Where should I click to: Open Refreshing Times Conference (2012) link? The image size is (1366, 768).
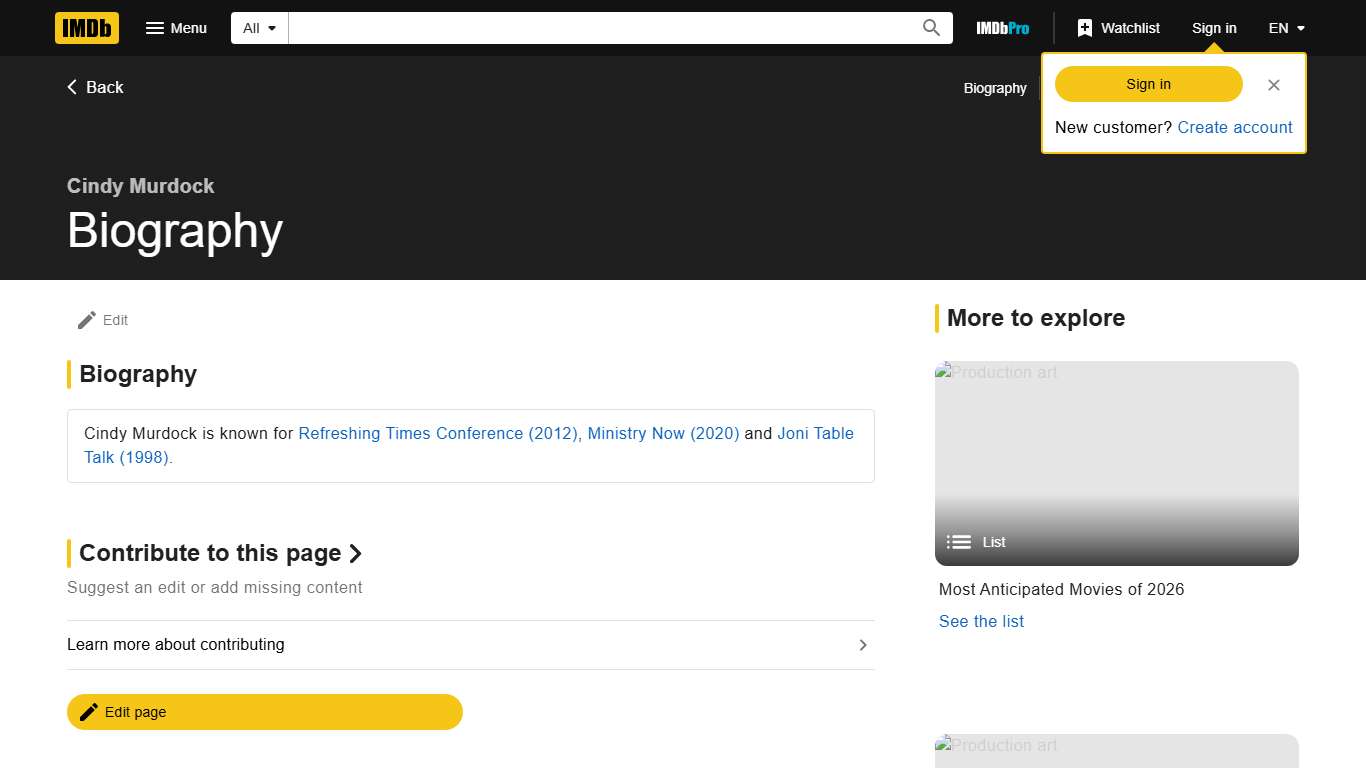click(438, 433)
